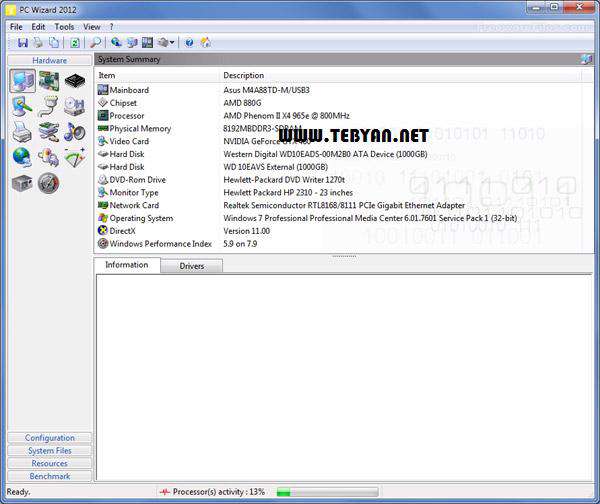Image resolution: width=600 pixels, height=504 pixels.
Task: Select the Voltage gauge sidebar icon
Action: pos(75,157)
